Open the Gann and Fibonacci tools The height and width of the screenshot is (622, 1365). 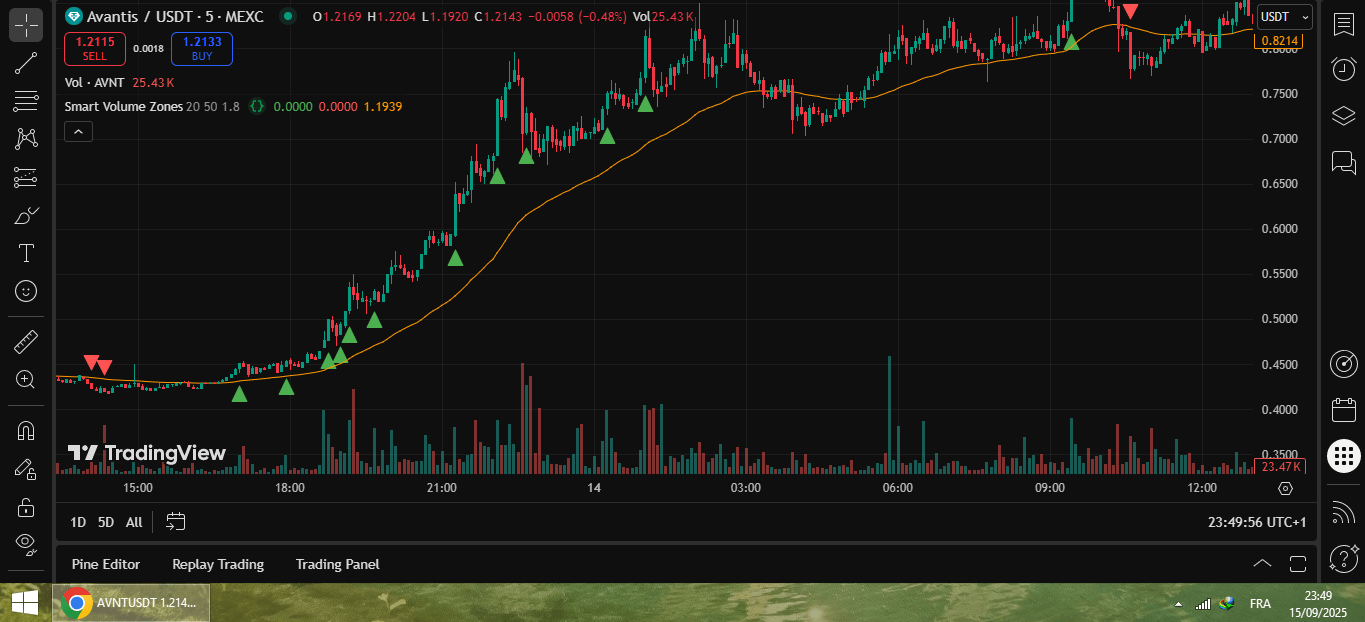26,101
